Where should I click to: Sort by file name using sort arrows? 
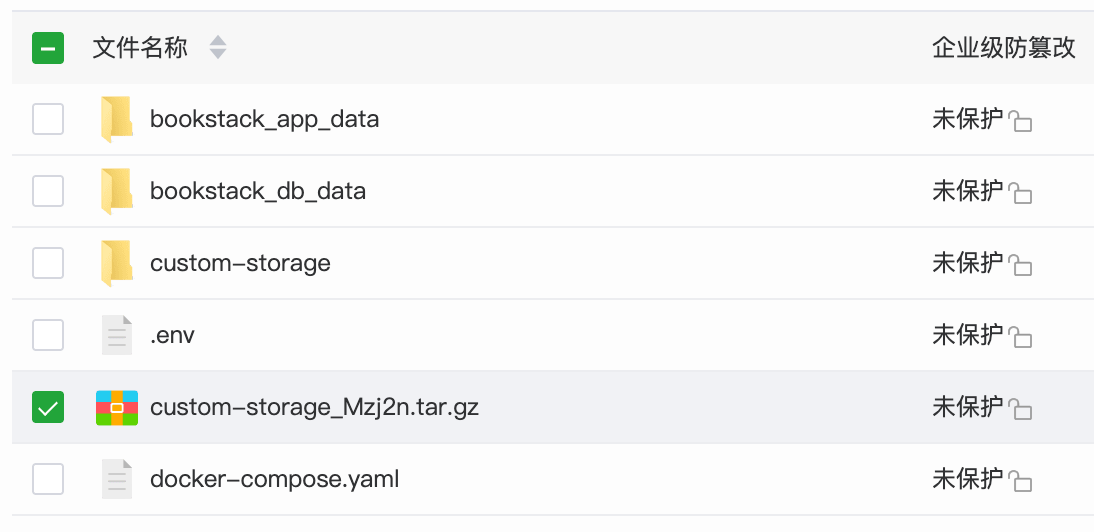coord(217,48)
